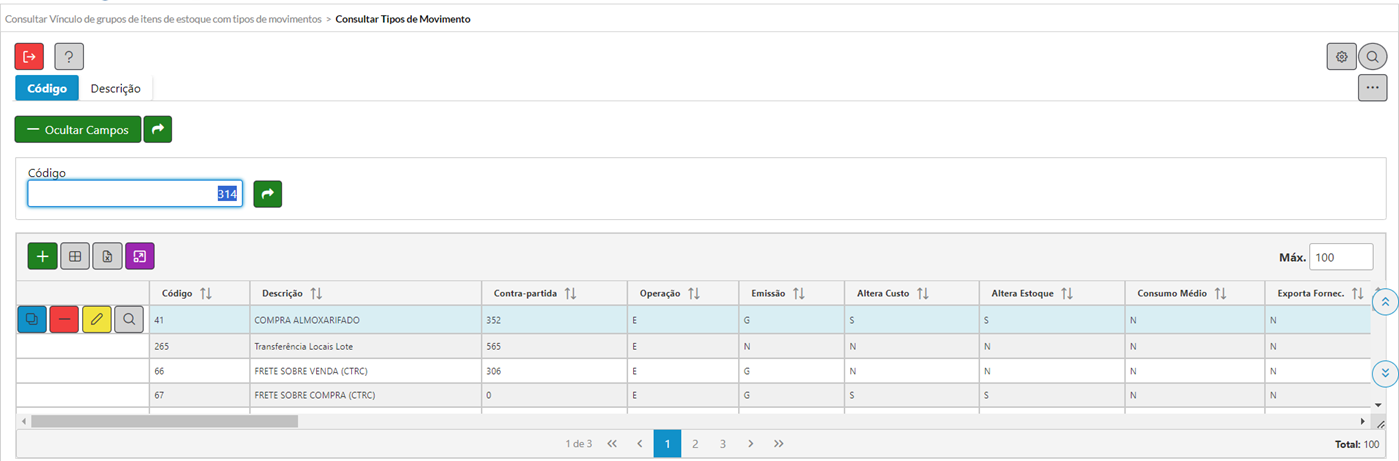Open settings via the gear icon
This screenshot has width=1399, height=461.
coord(1341,57)
